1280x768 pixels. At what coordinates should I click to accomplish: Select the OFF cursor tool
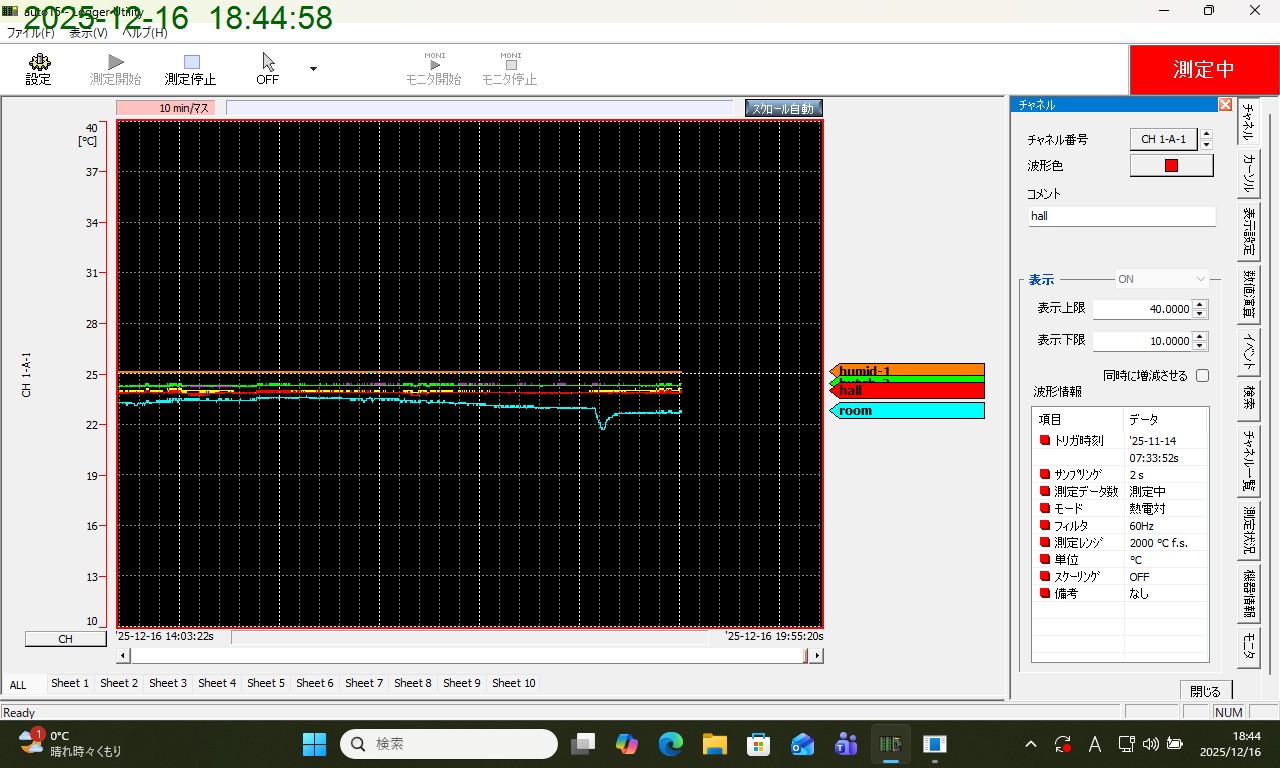tap(266, 68)
